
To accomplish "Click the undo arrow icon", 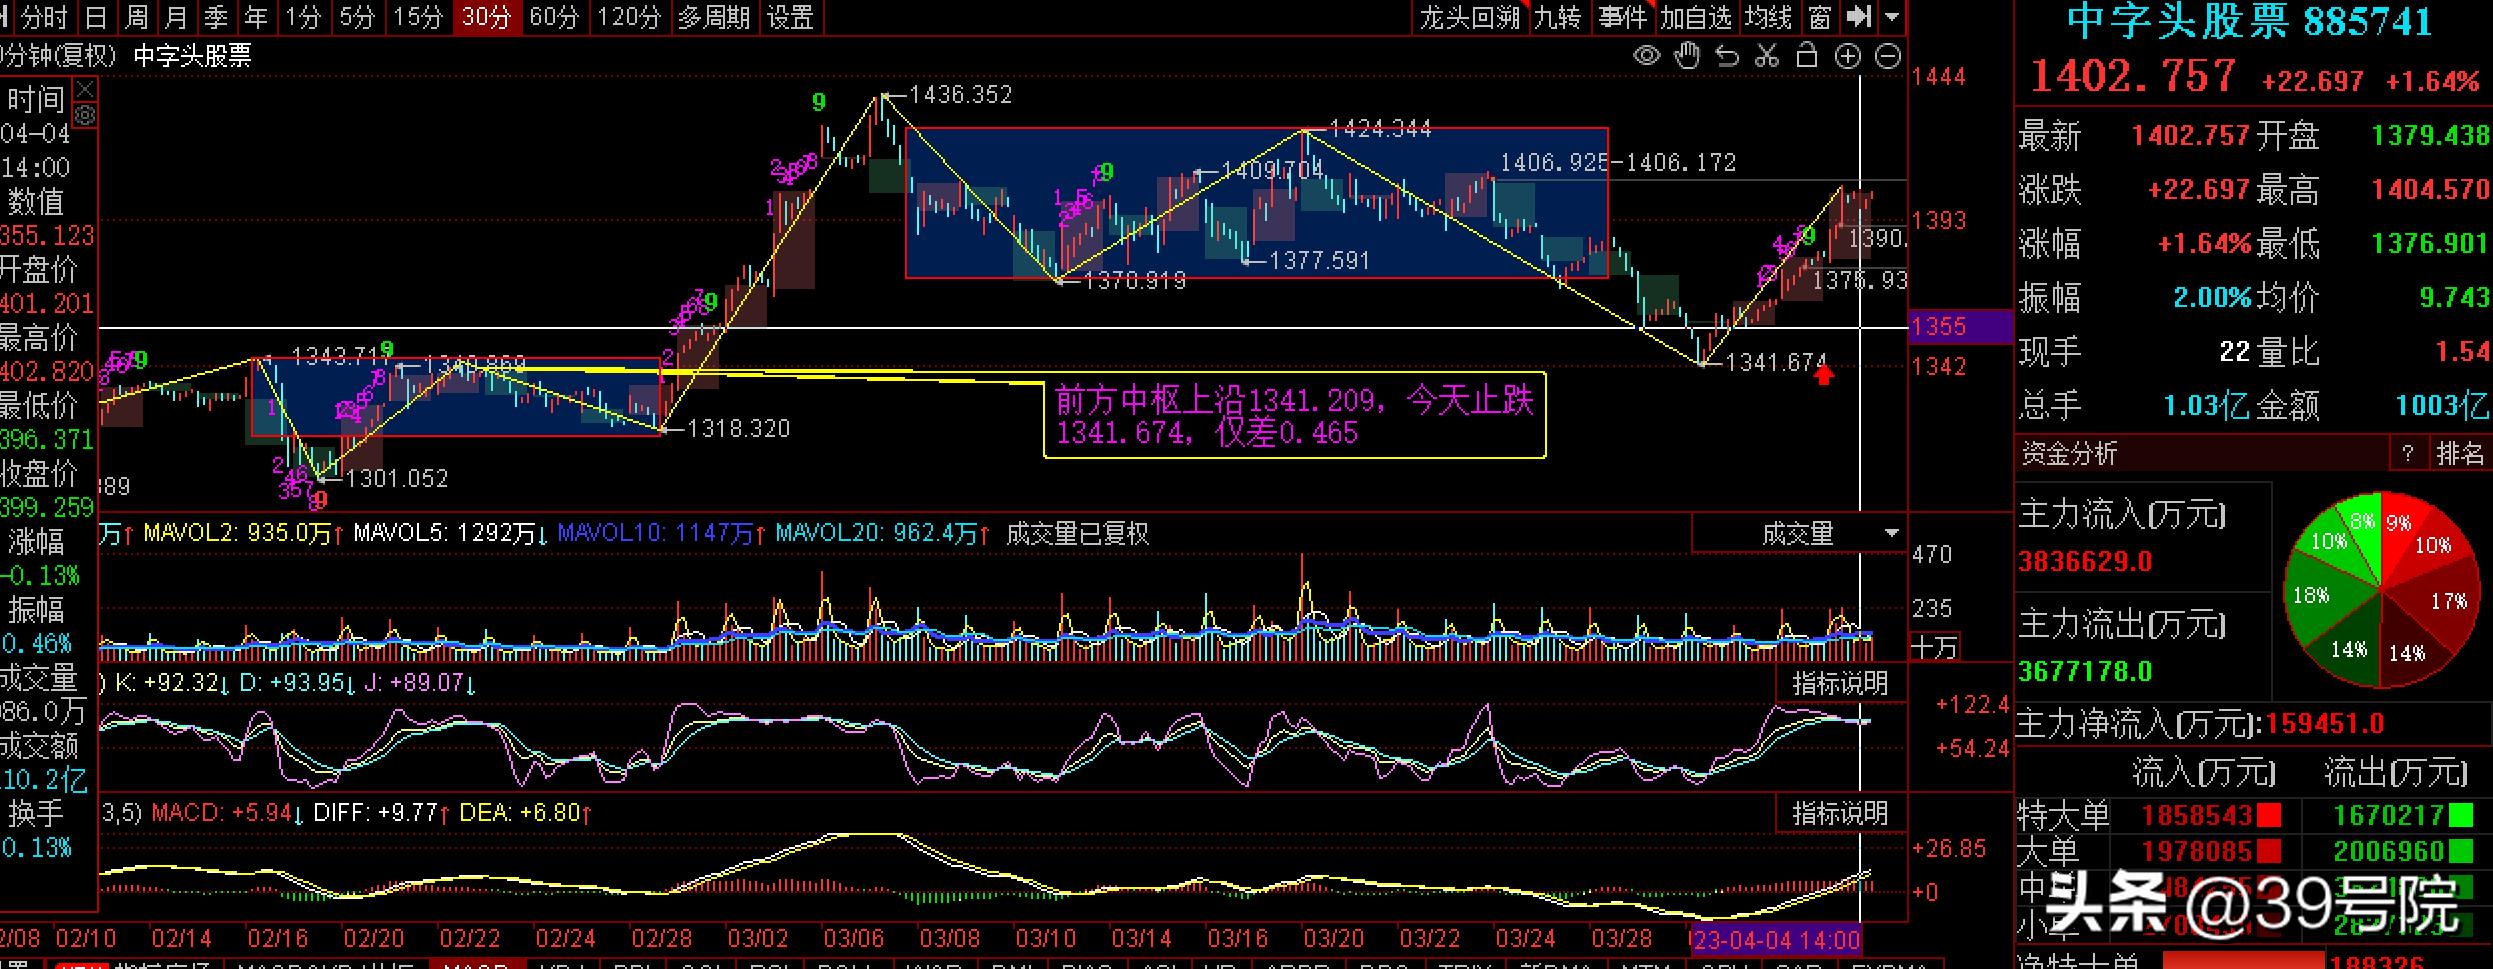I will click(x=1727, y=57).
